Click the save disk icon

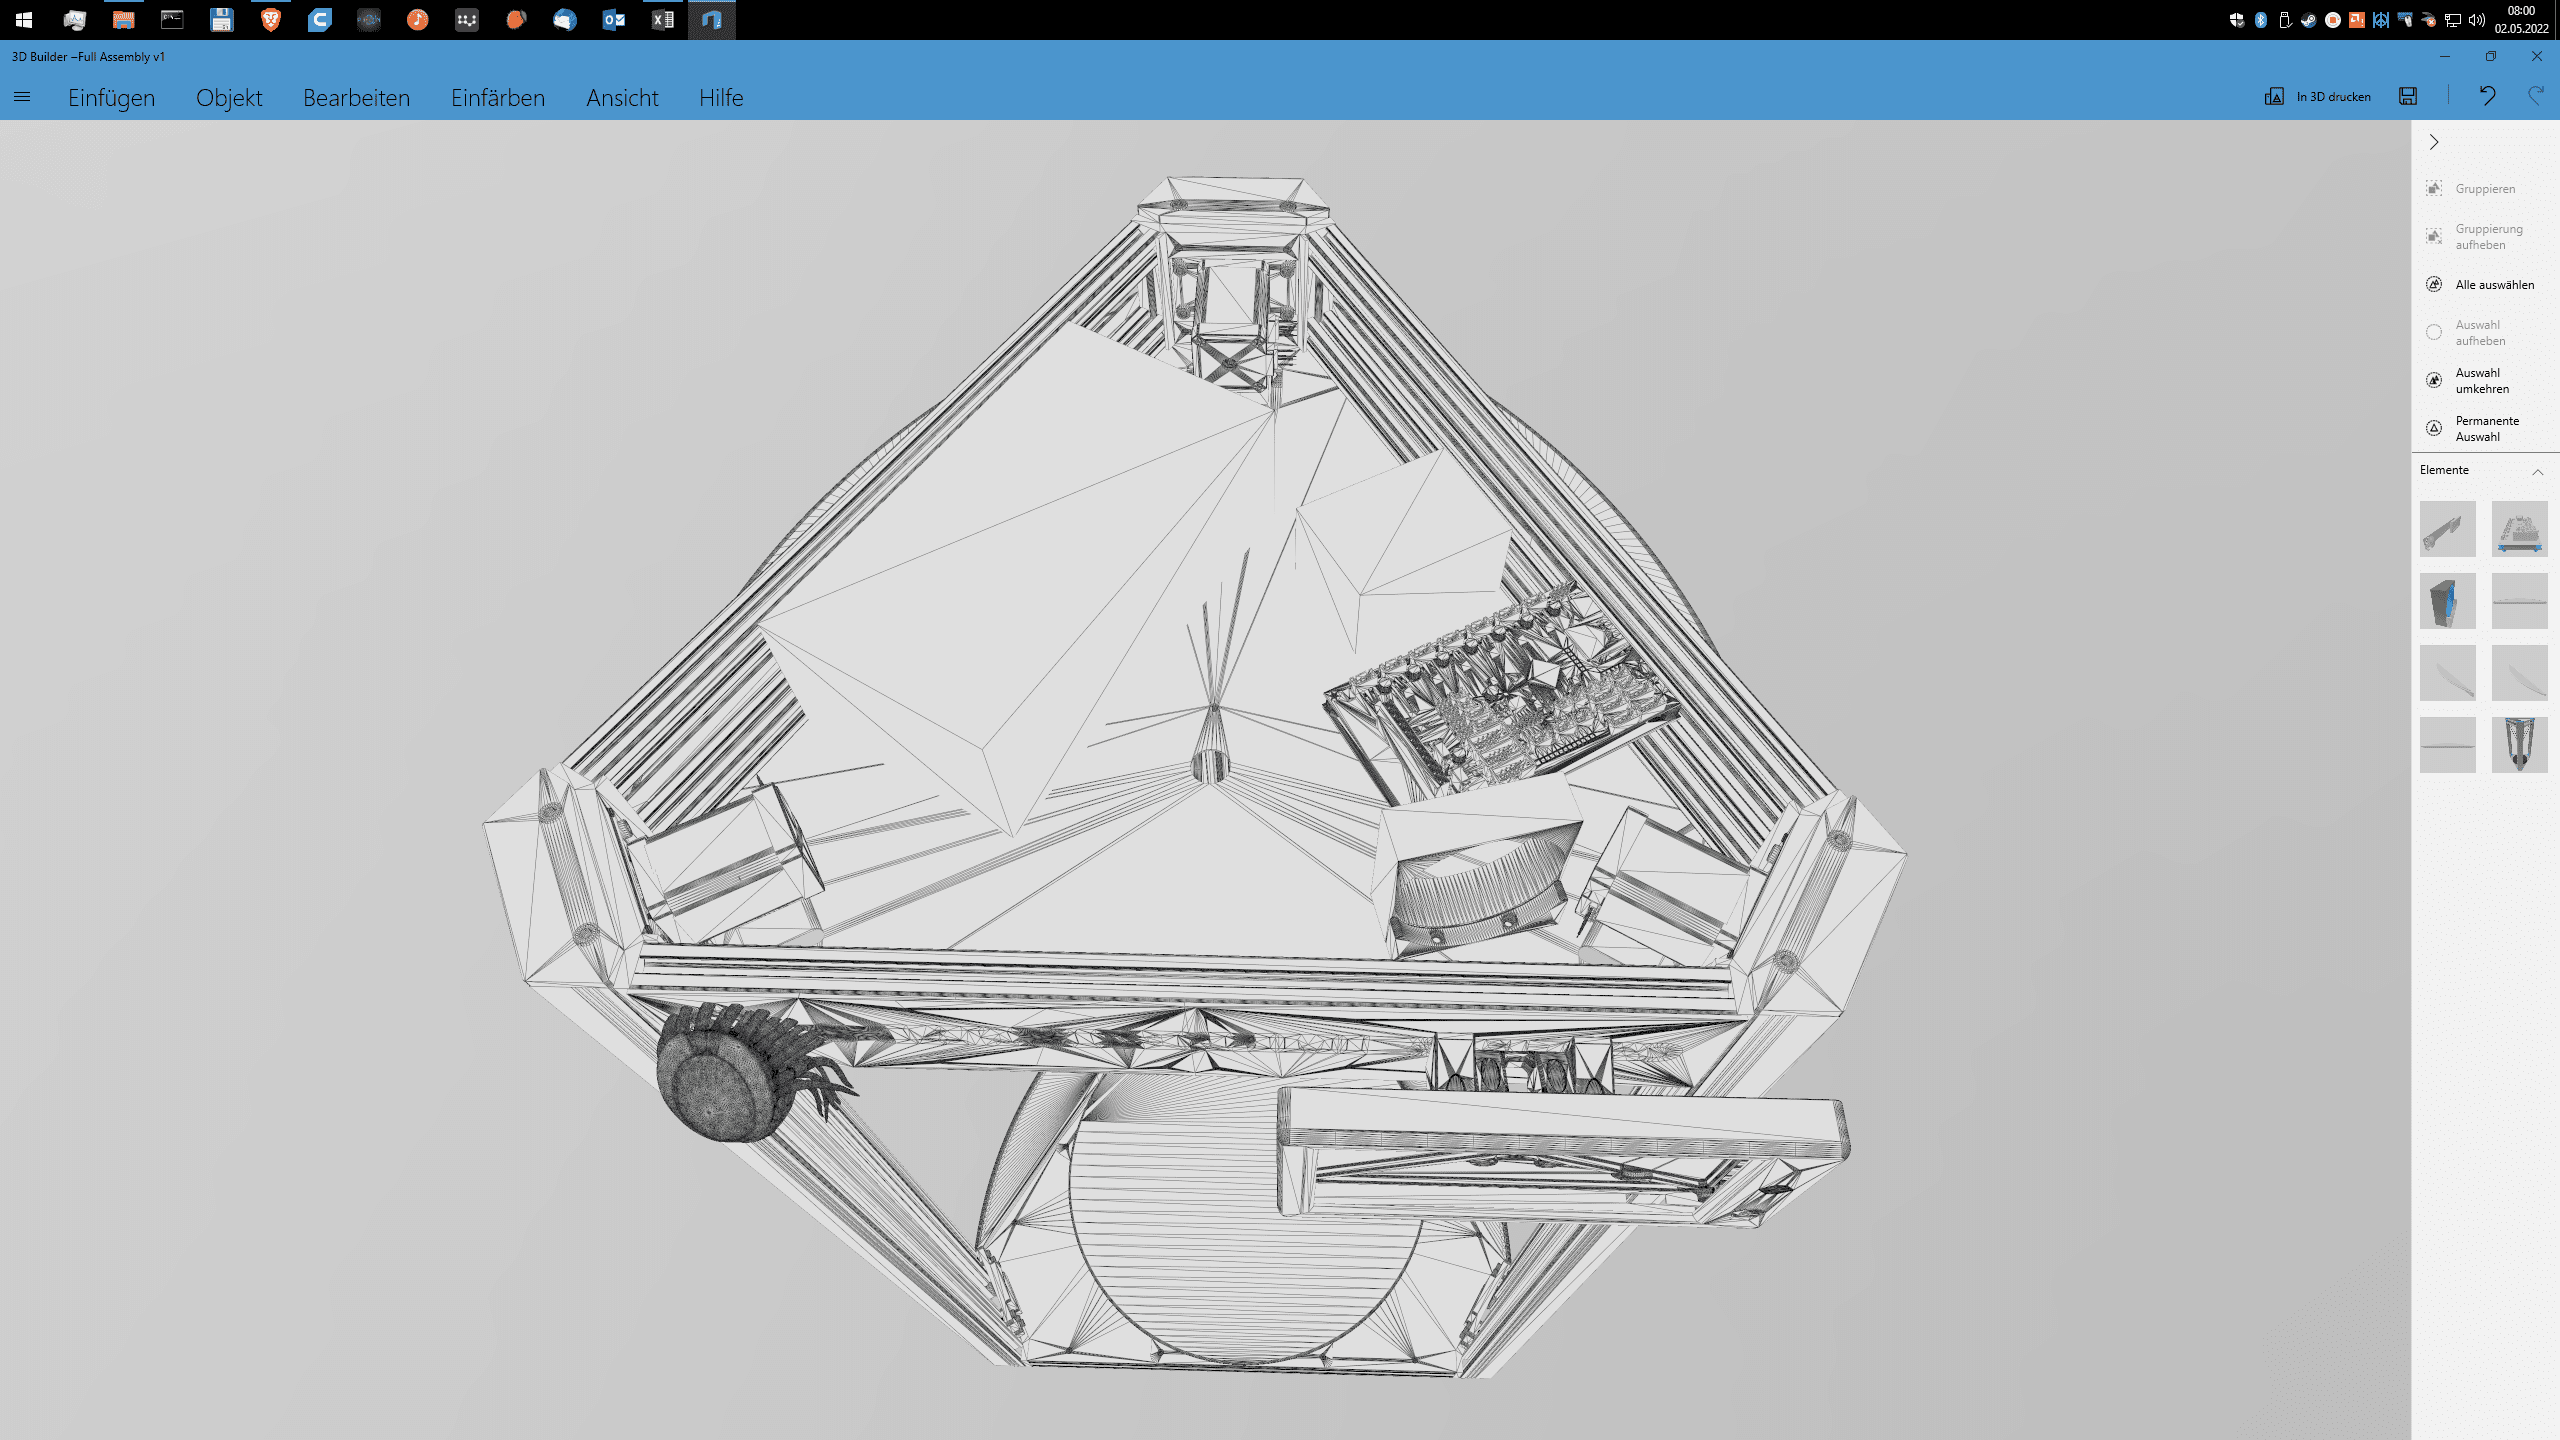tap(2408, 96)
